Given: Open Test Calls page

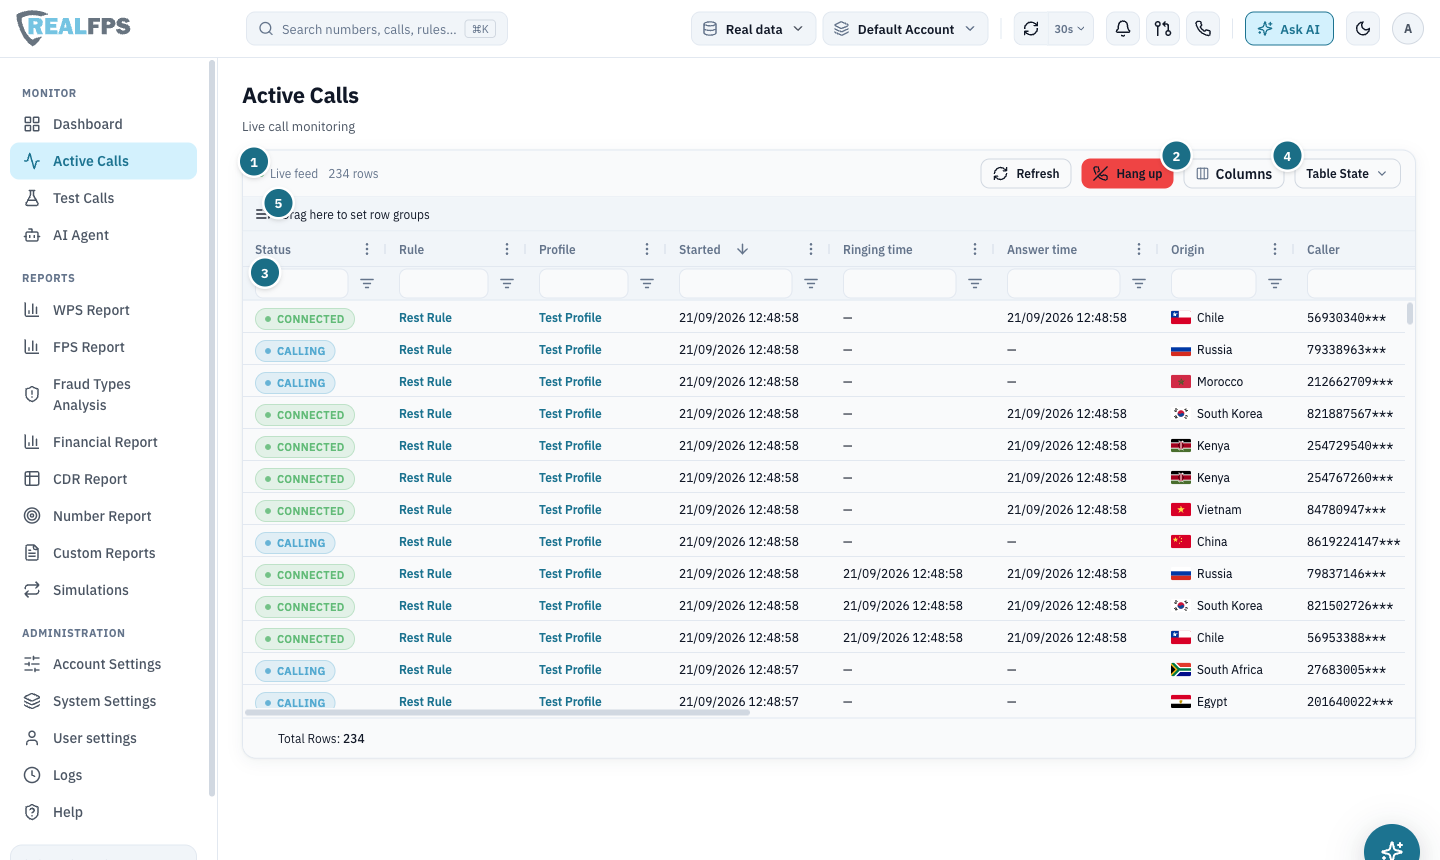Looking at the screenshot, I should 103,198.
